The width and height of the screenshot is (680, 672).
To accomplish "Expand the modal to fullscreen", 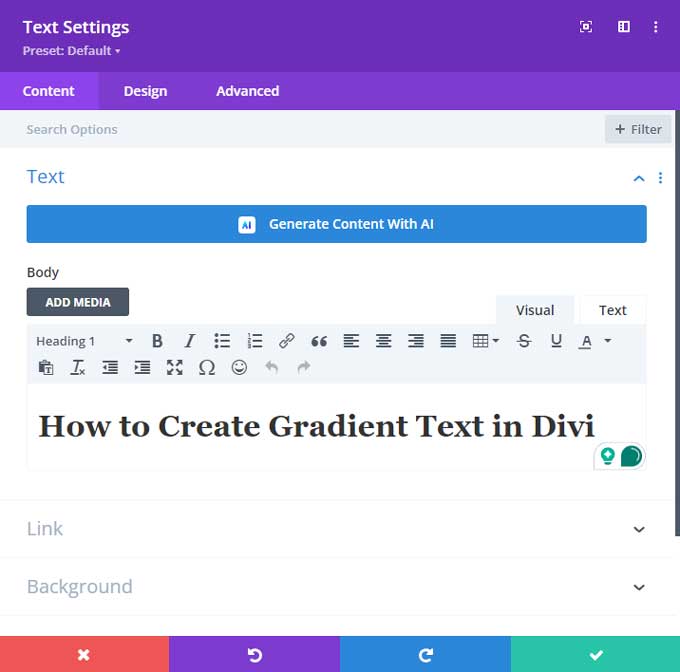I will click(x=586, y=27).
